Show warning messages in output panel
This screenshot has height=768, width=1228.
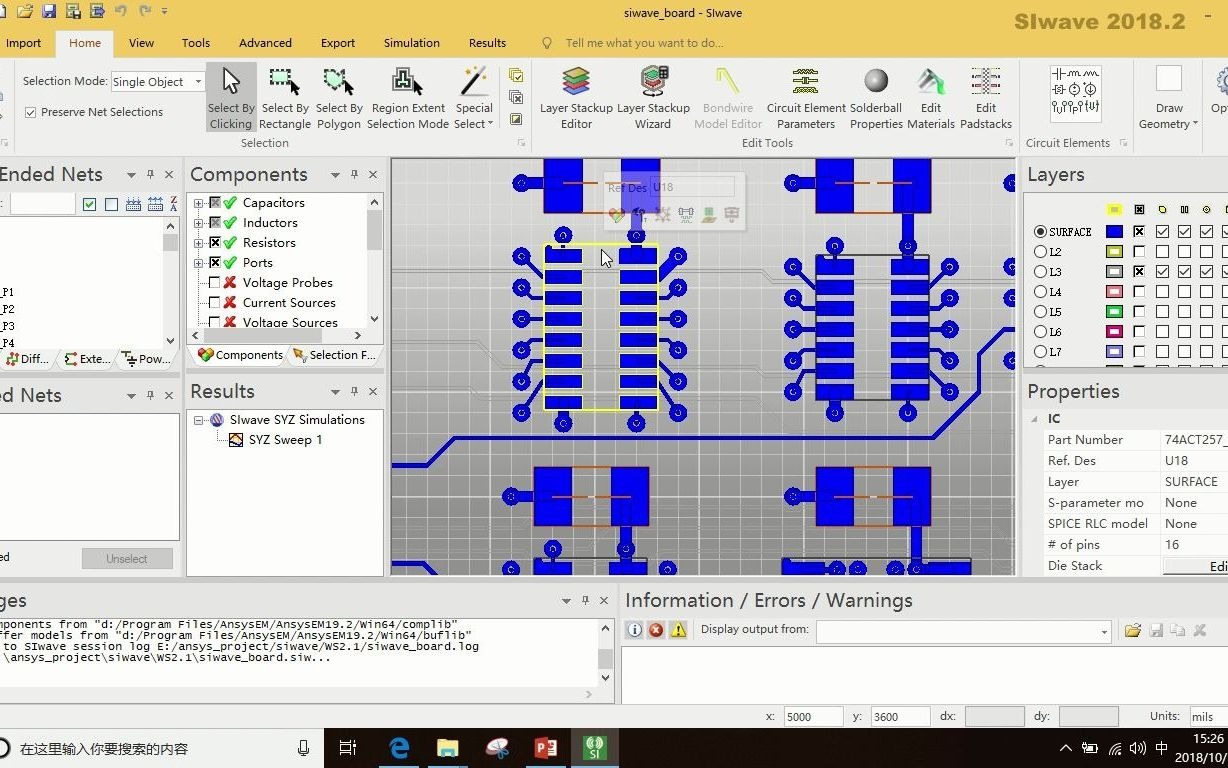[678, 630]
